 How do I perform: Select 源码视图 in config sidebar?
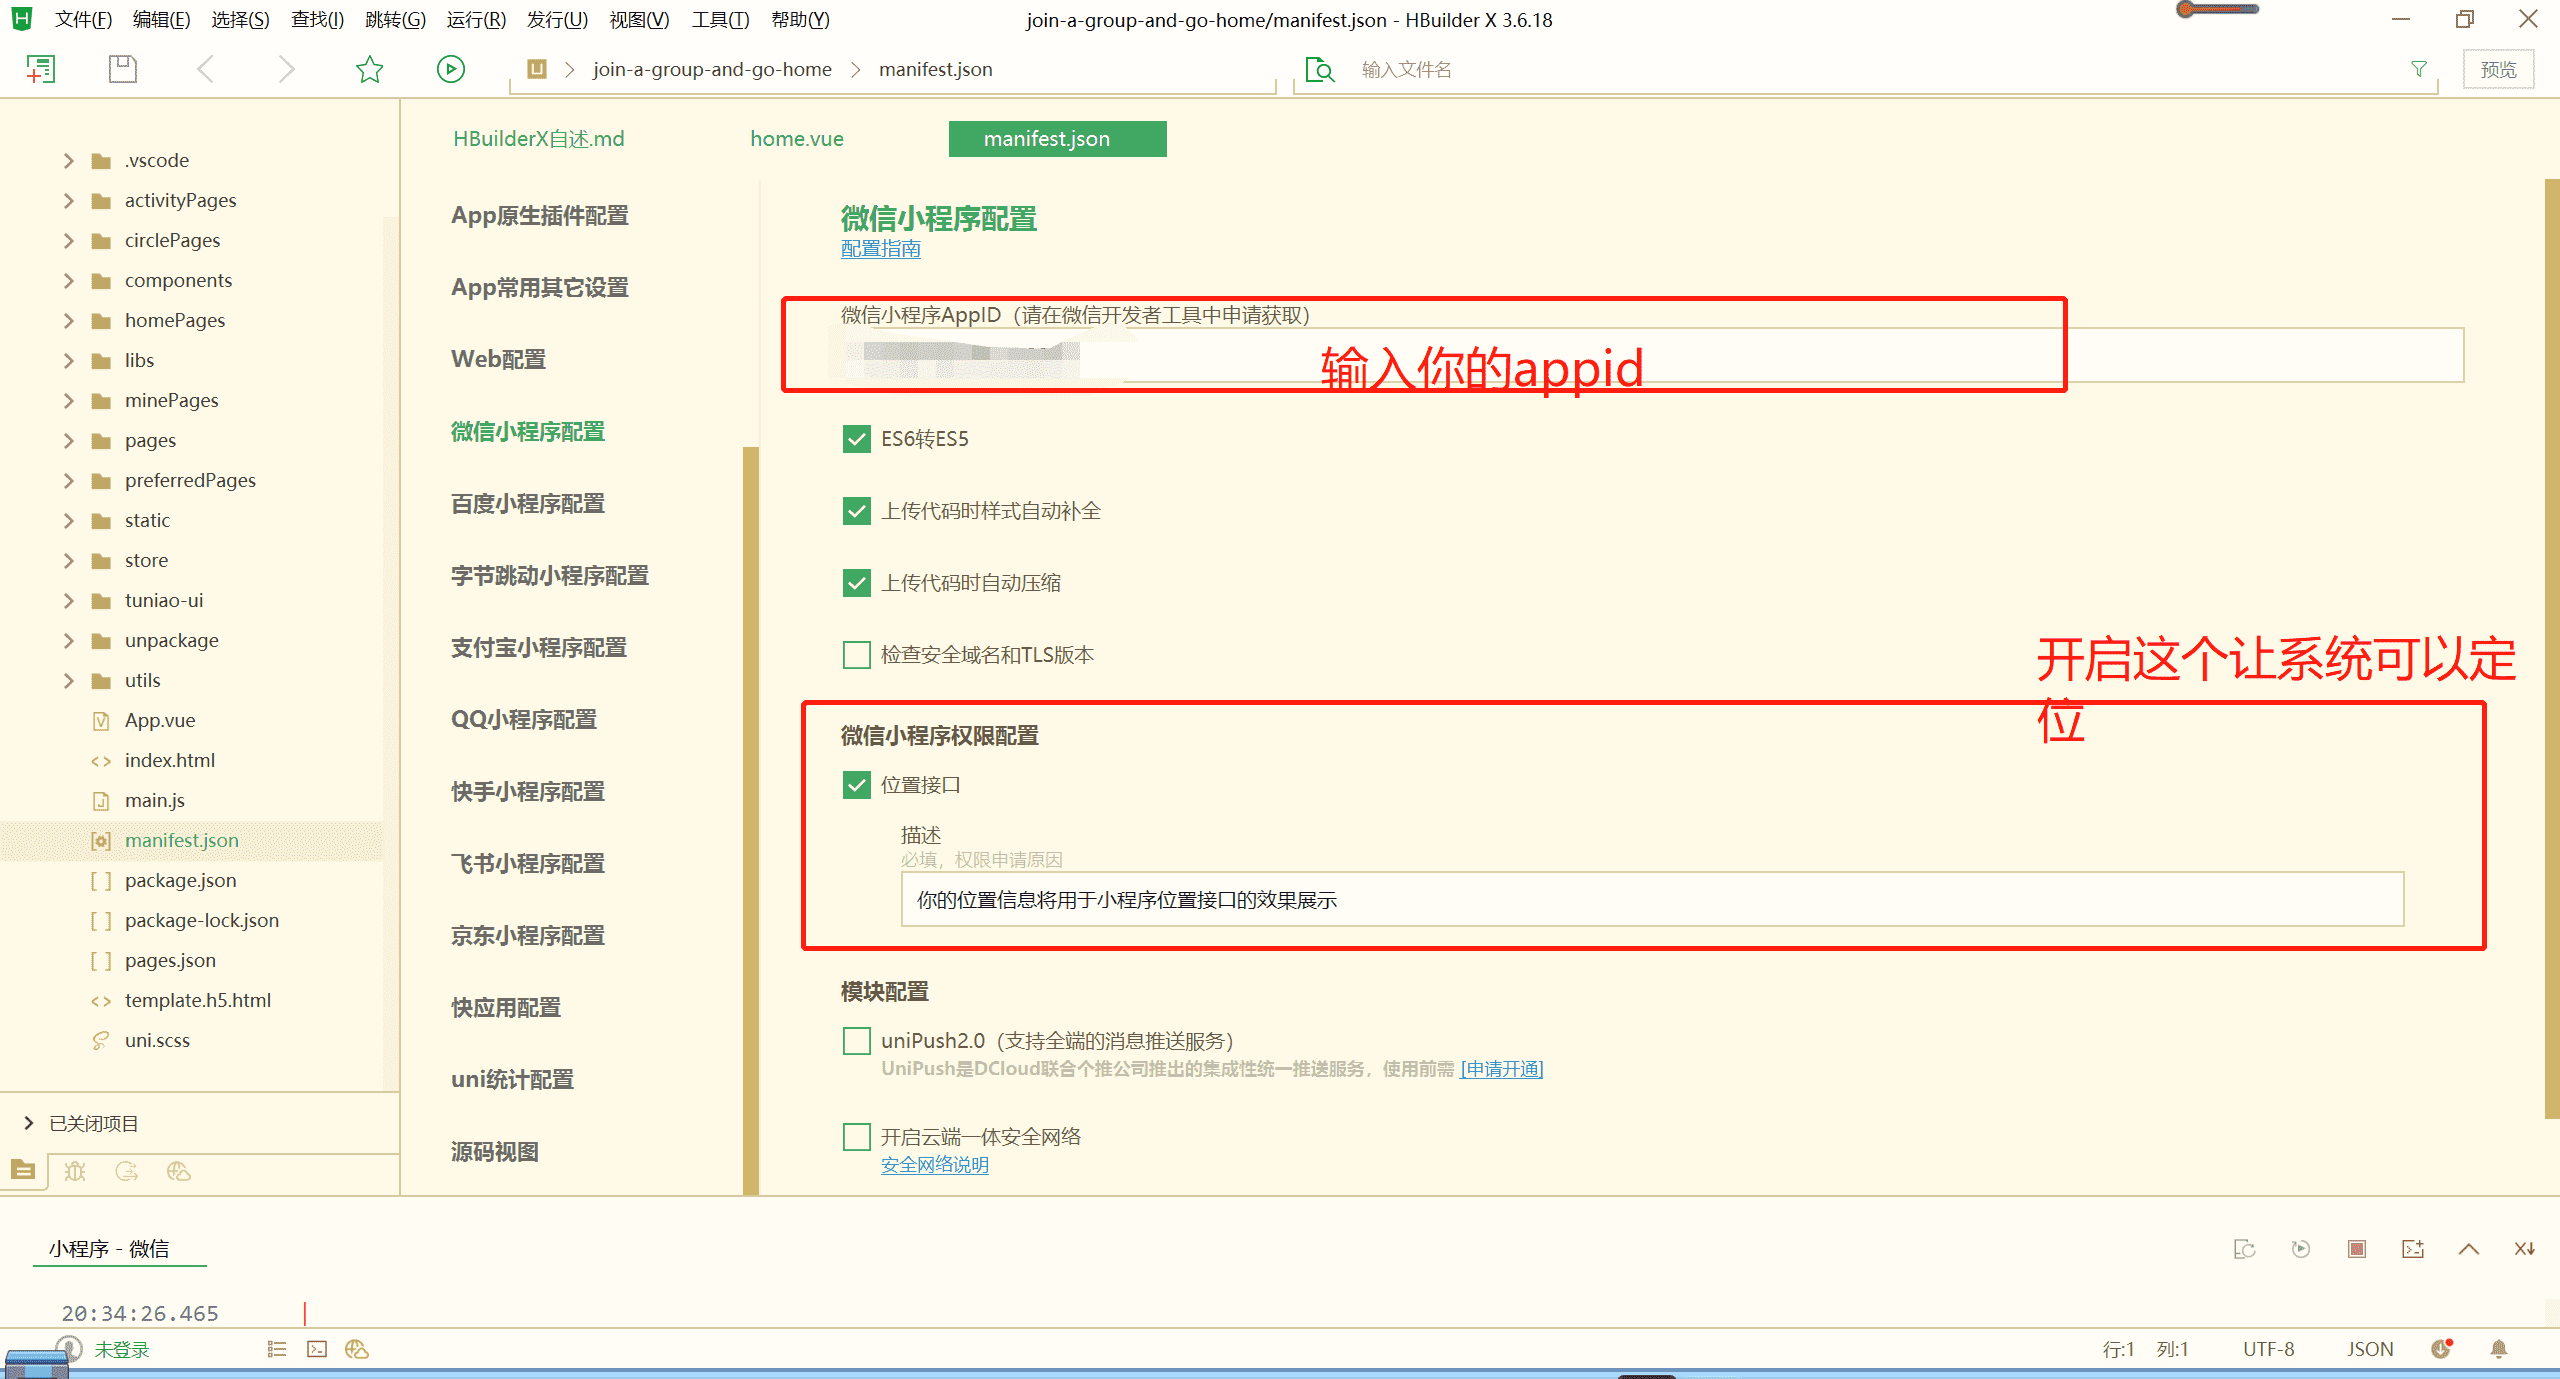(494, 1152)
